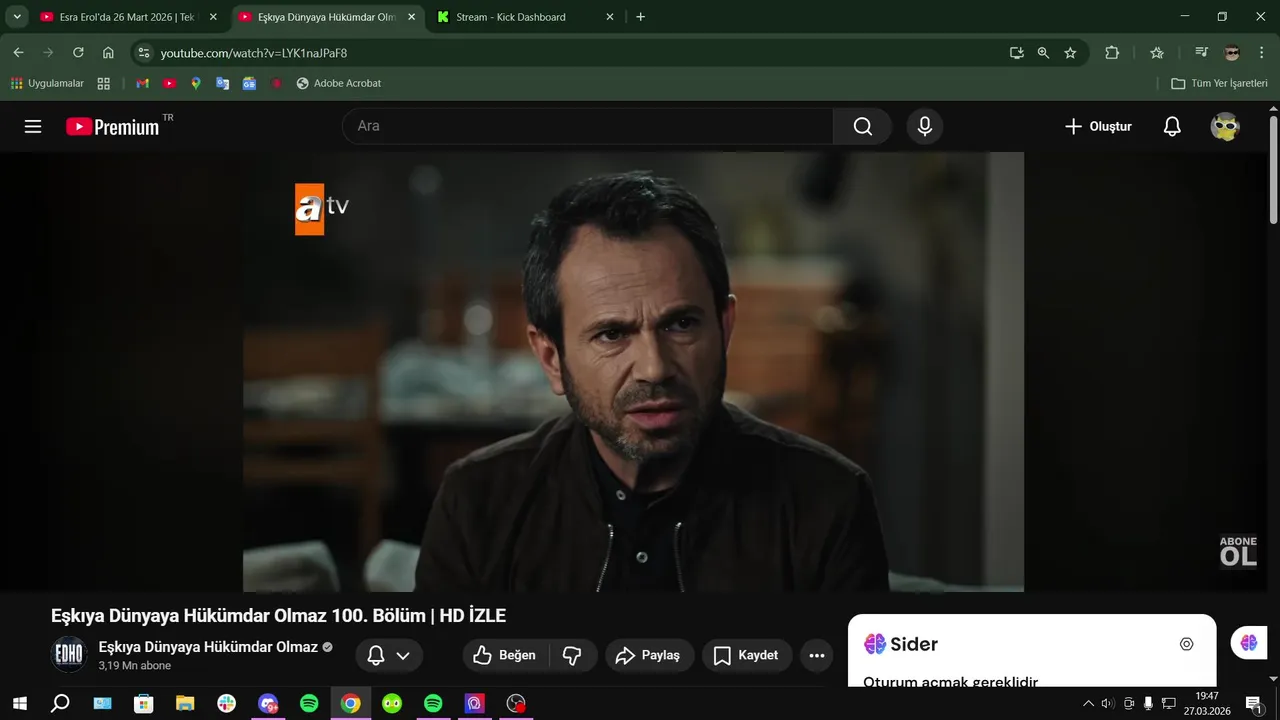Install app icon in address bar
This screenshot has width=1280, height=720.
coord(1017,53)
